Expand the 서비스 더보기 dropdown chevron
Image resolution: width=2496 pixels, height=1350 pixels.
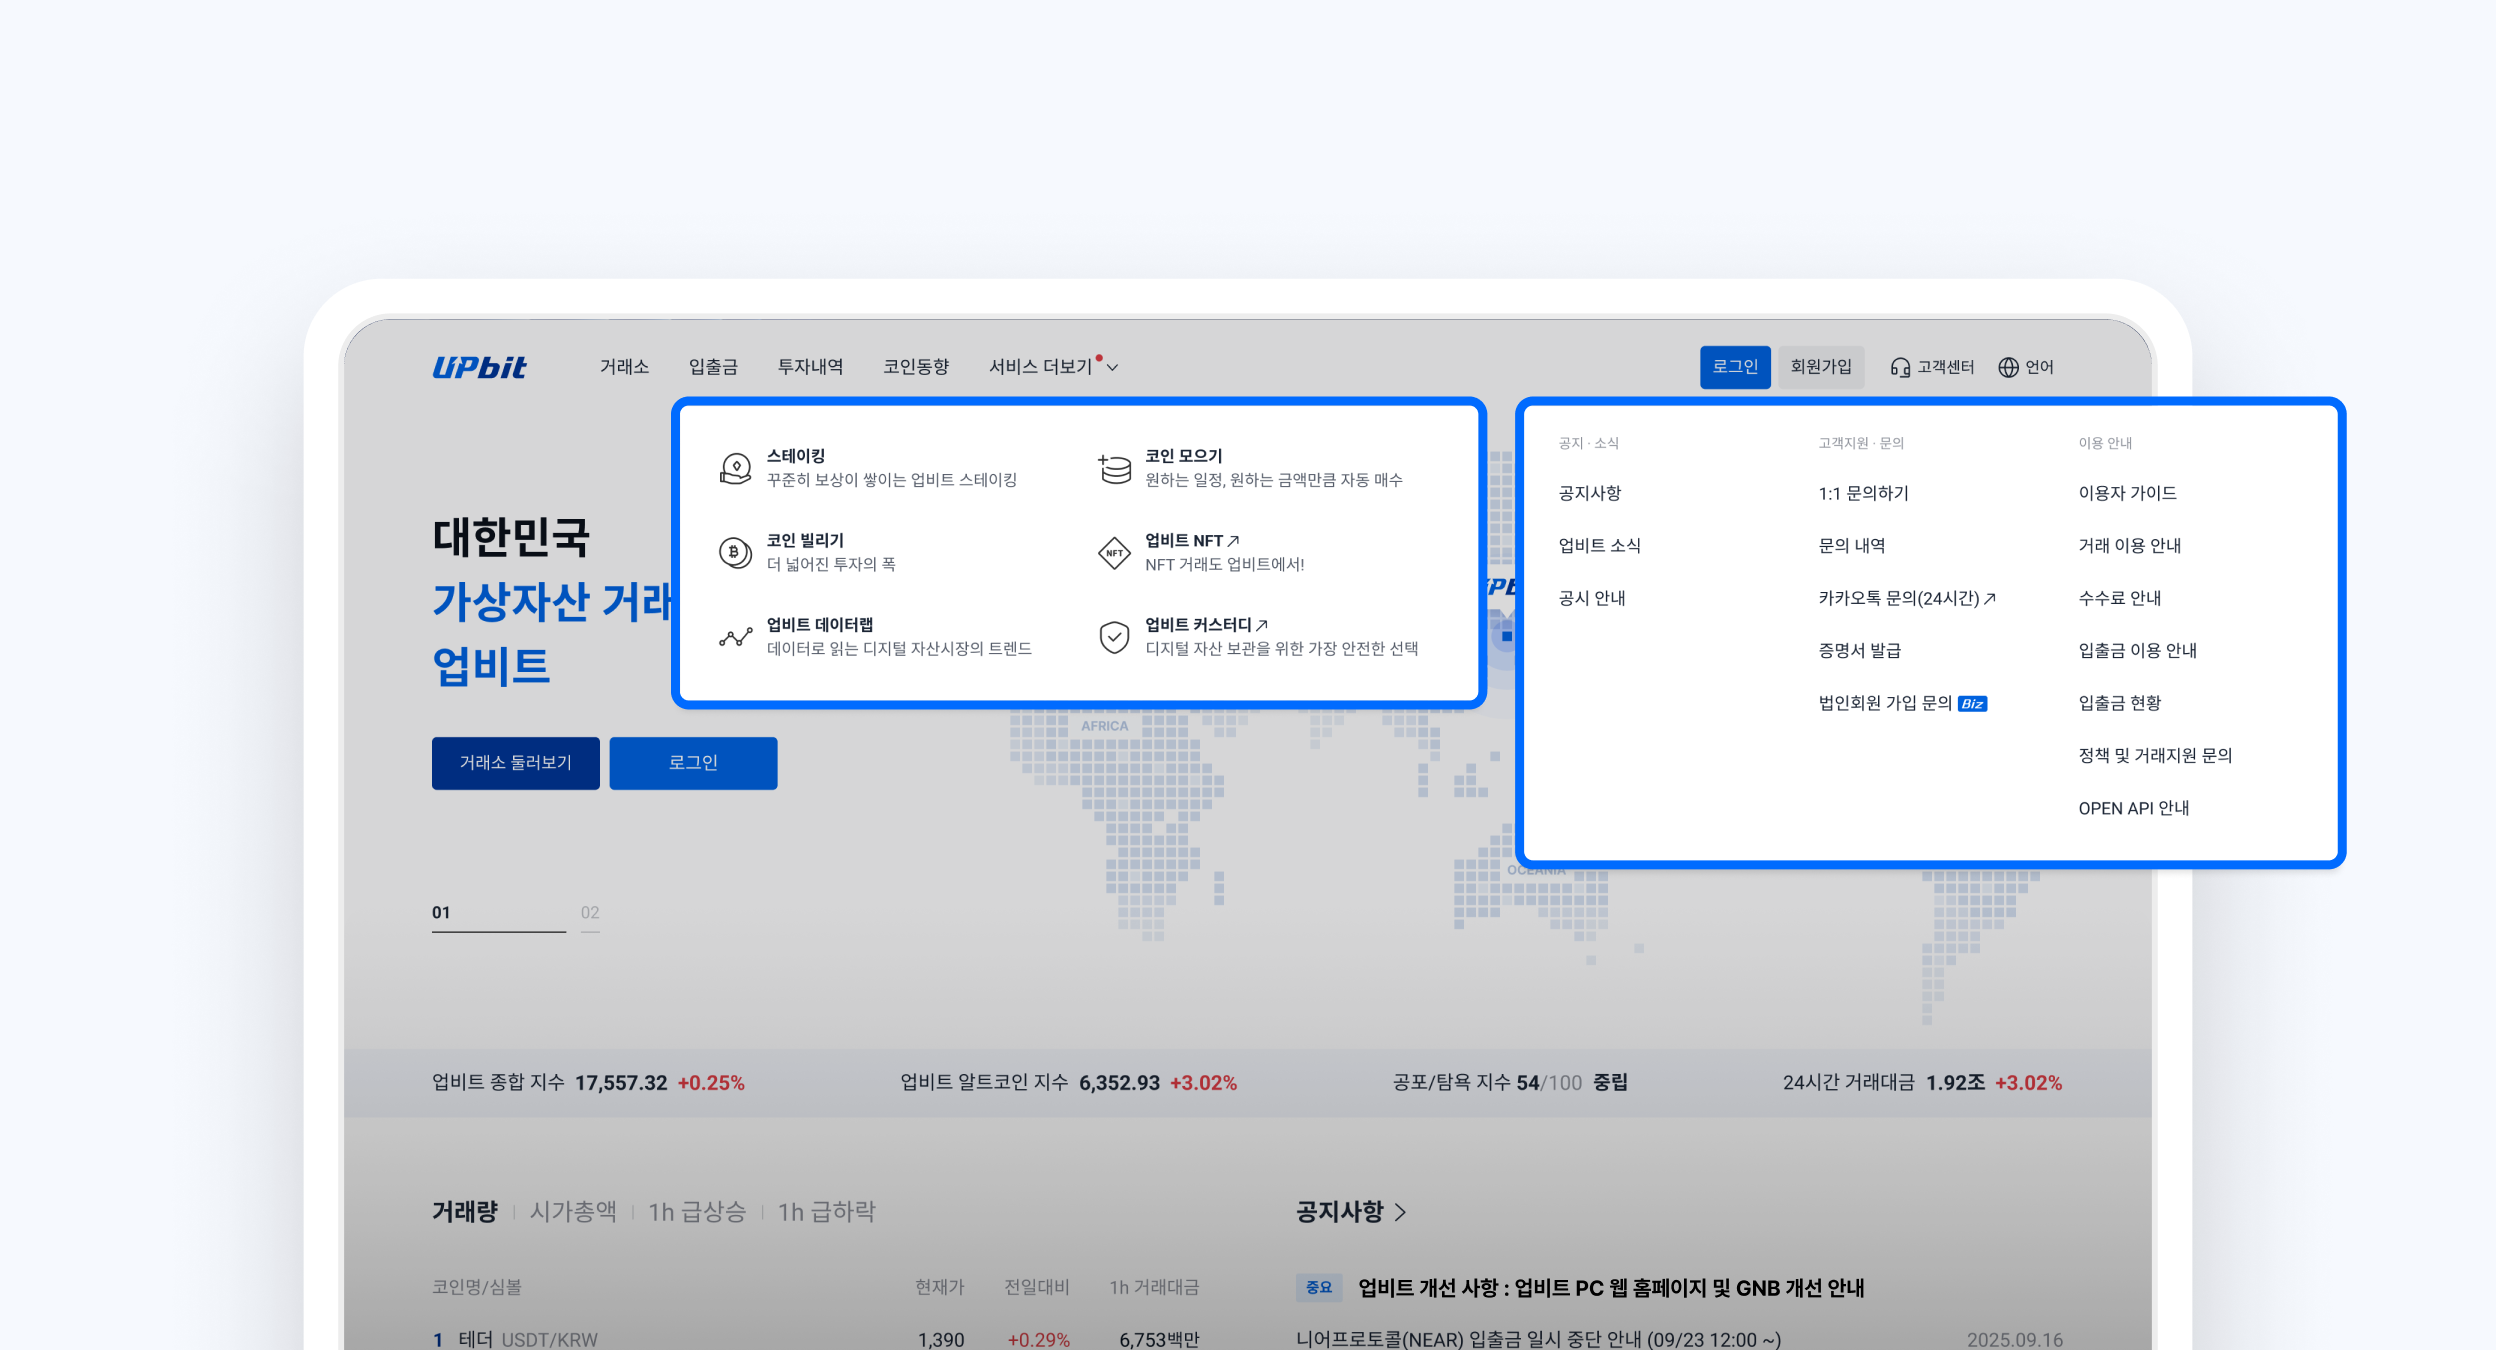(1113, 368)
